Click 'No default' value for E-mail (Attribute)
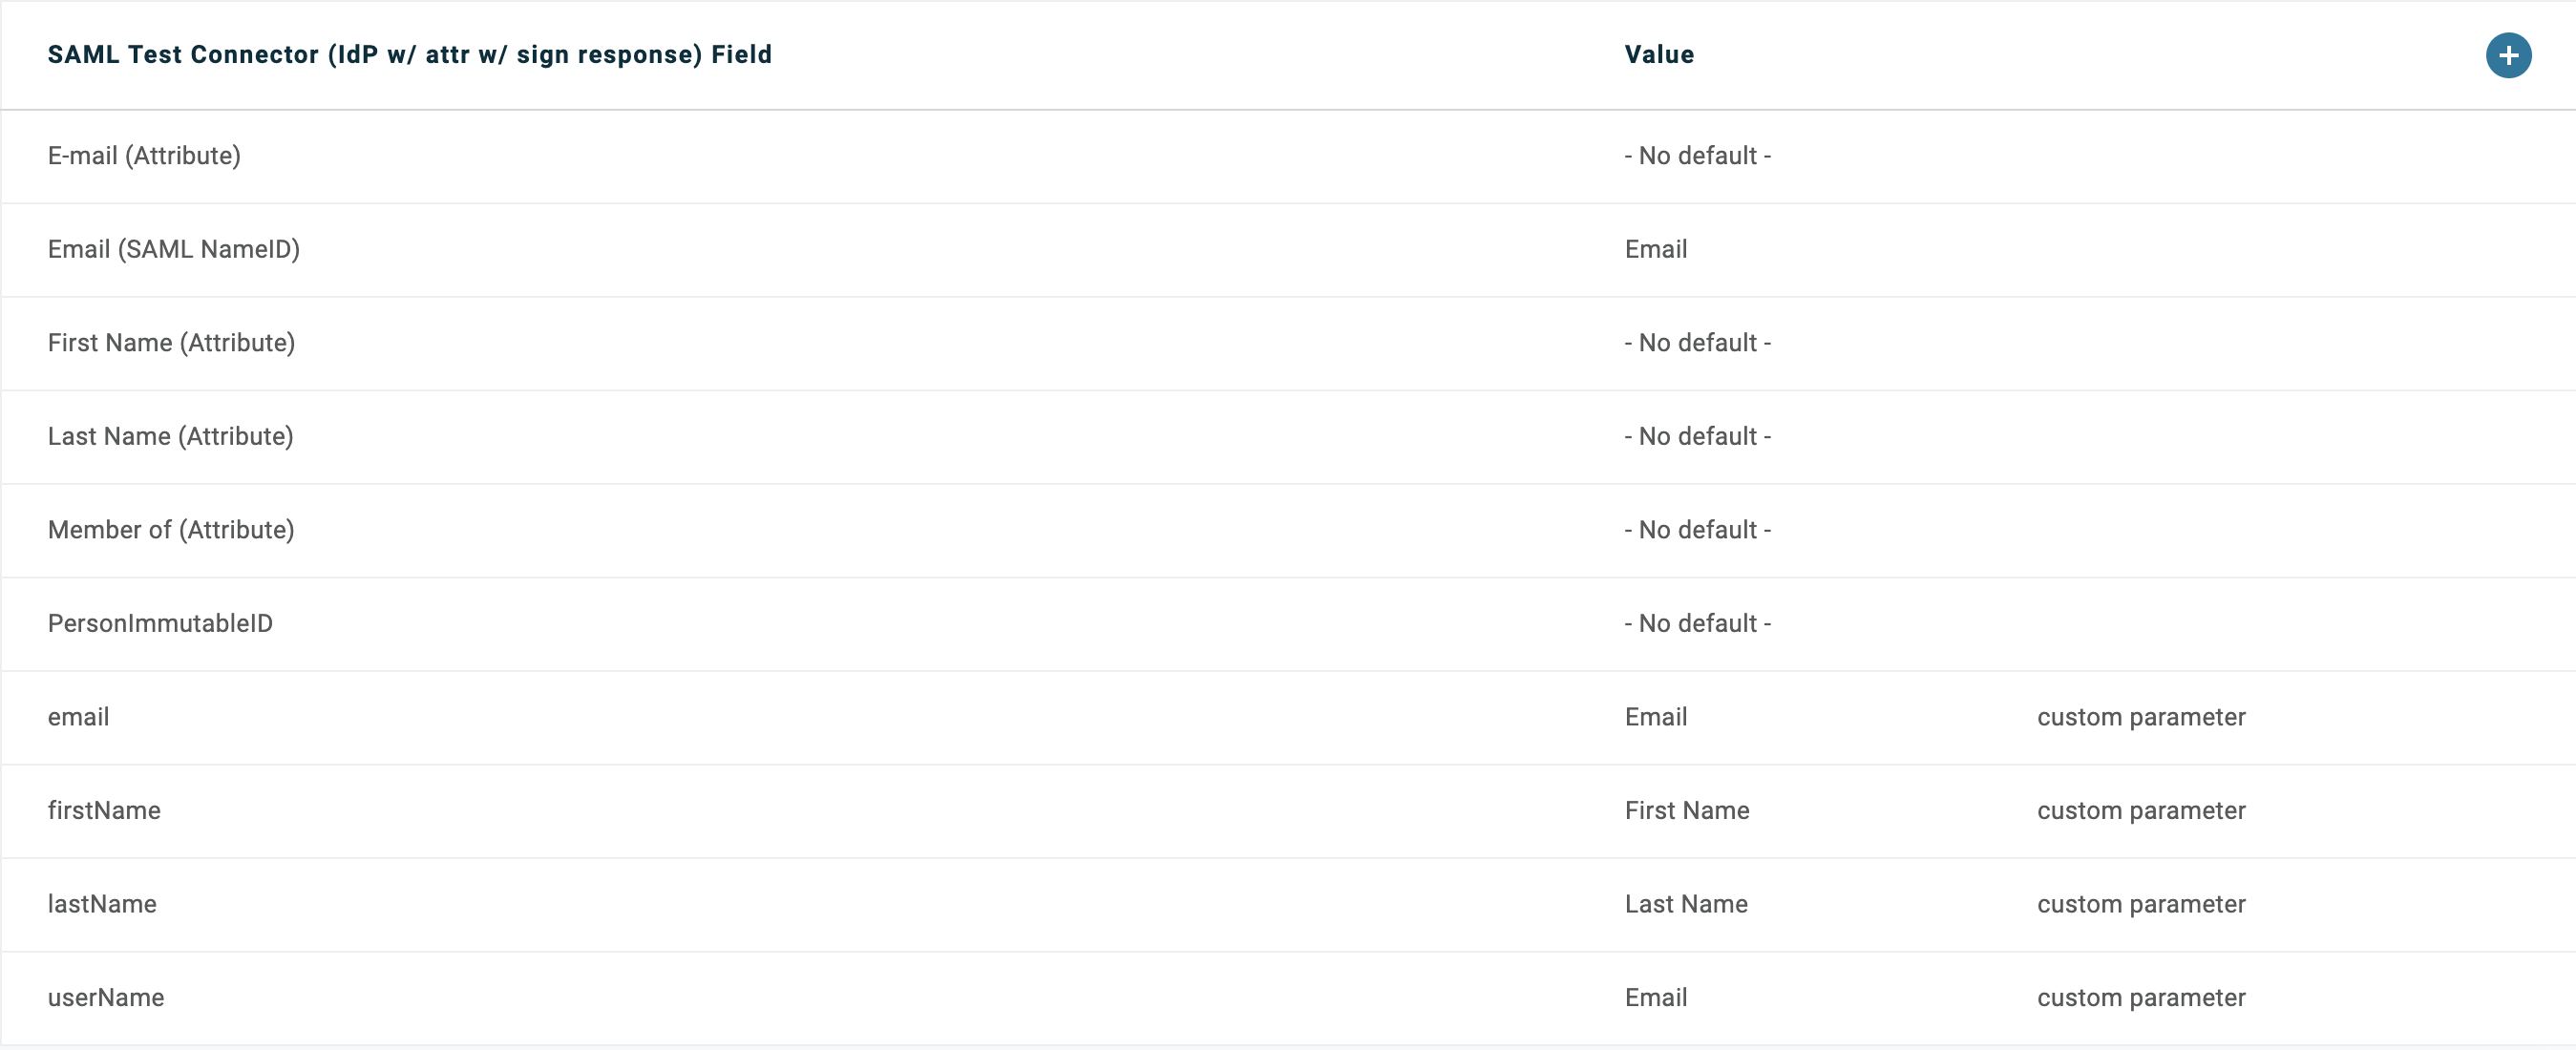Viewport: 2576px width, 1050px height. click(1697, 156)
